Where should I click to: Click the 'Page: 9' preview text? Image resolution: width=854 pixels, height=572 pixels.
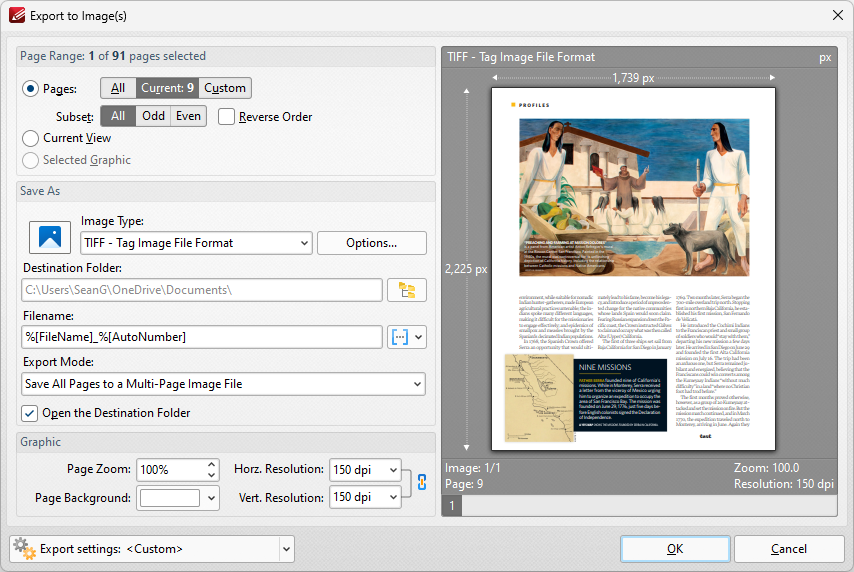pyautogui.click(x=464, y=484)
